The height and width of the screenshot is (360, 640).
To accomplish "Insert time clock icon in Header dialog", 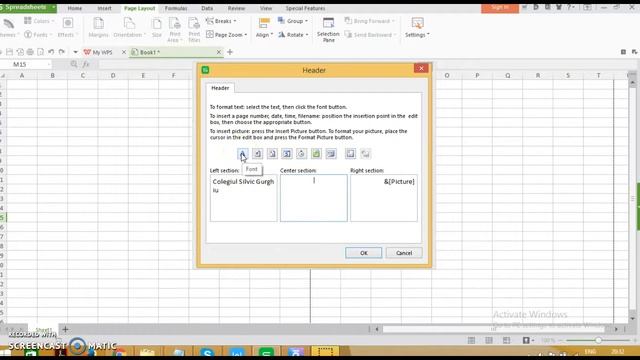I will click(301, 153).
